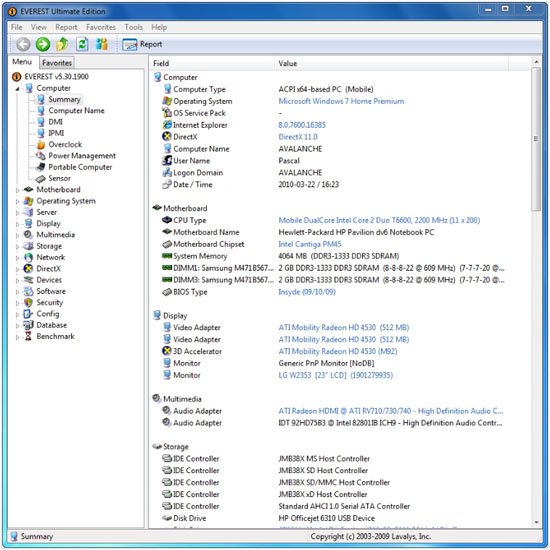Click the Benchmark hourglass icon

coord(28,336)
